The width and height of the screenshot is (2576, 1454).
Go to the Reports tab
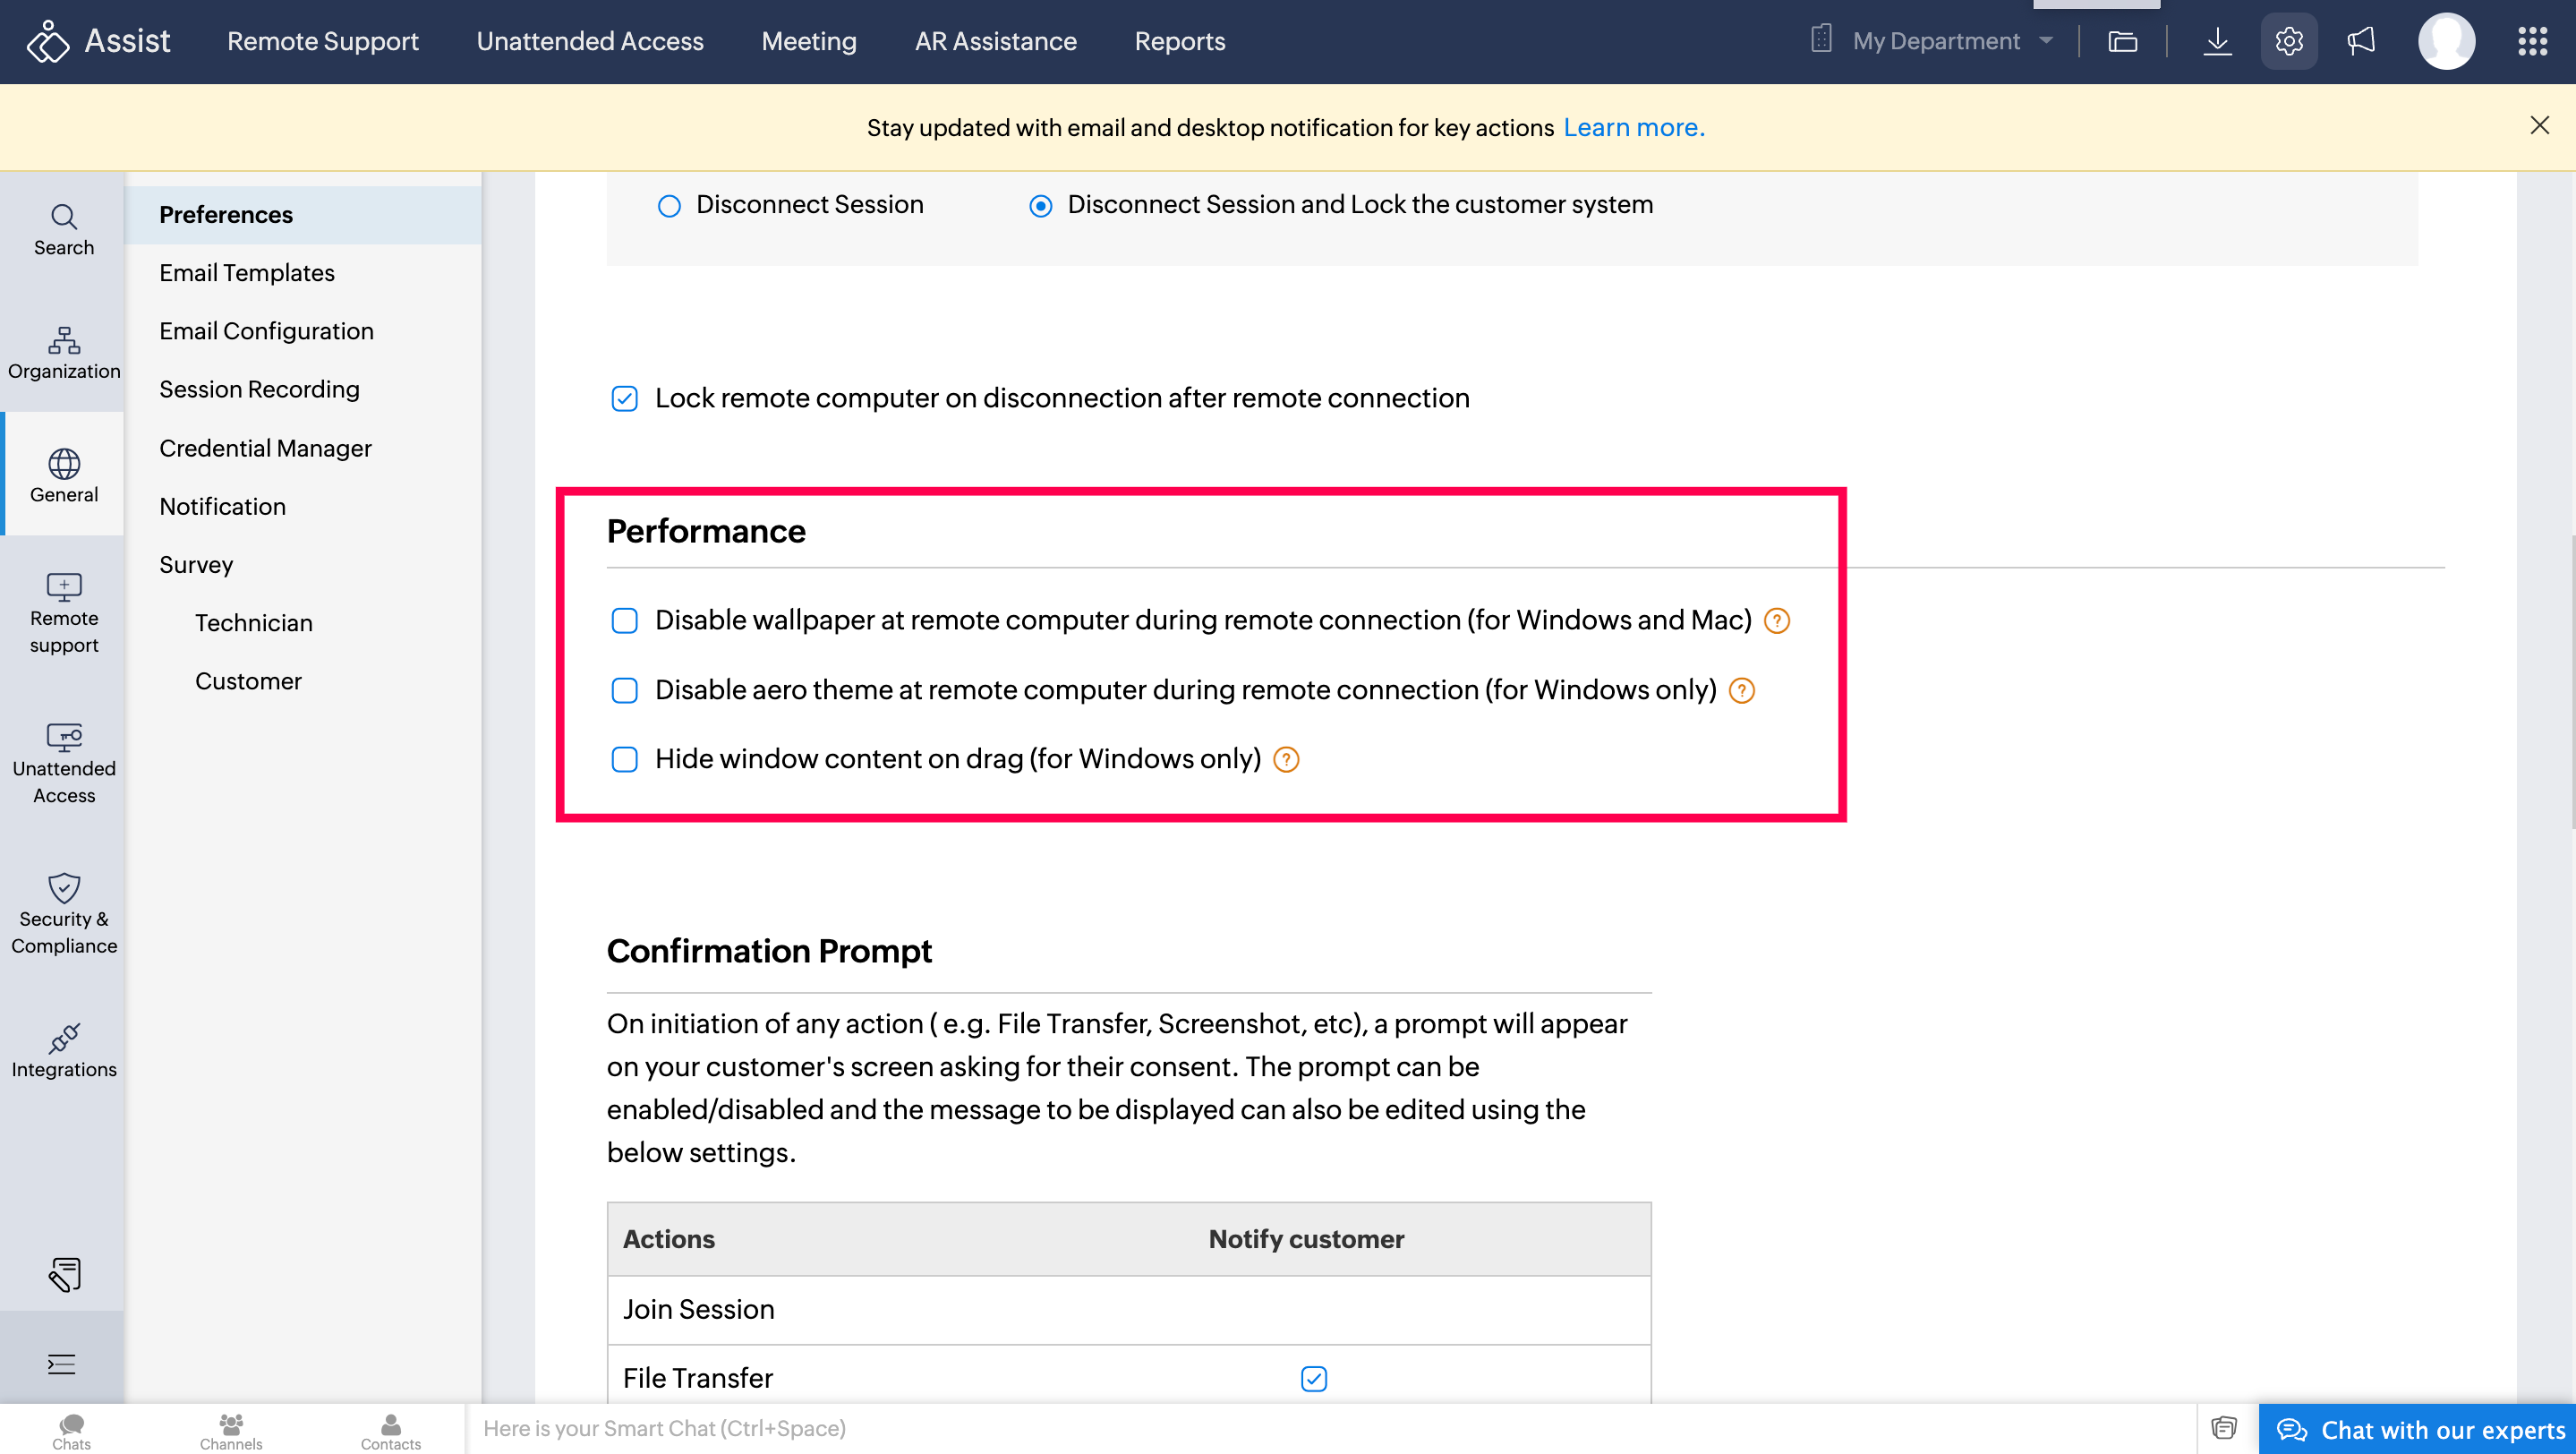coord(1179,41)
